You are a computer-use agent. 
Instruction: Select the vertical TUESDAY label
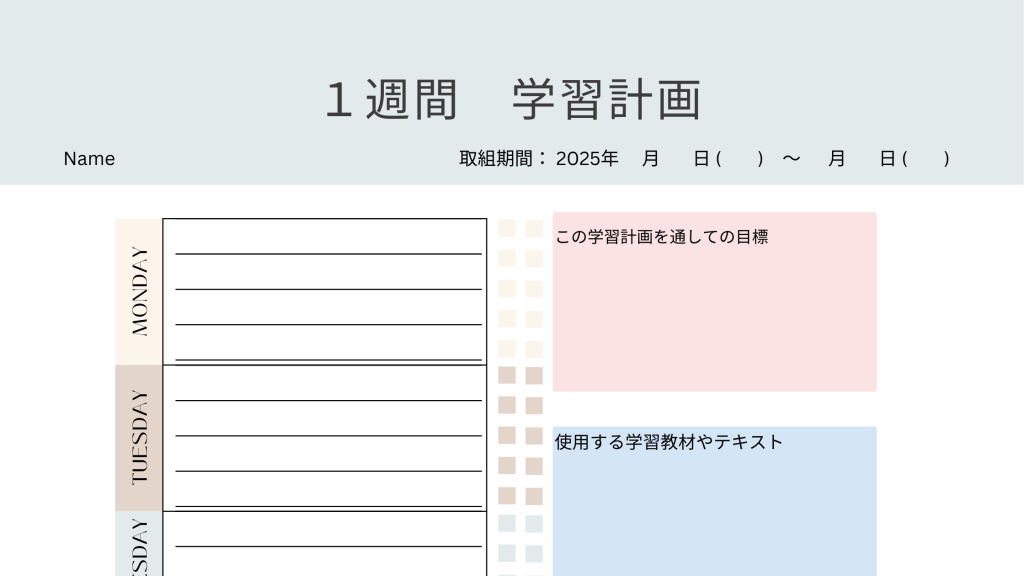point(139,437)
